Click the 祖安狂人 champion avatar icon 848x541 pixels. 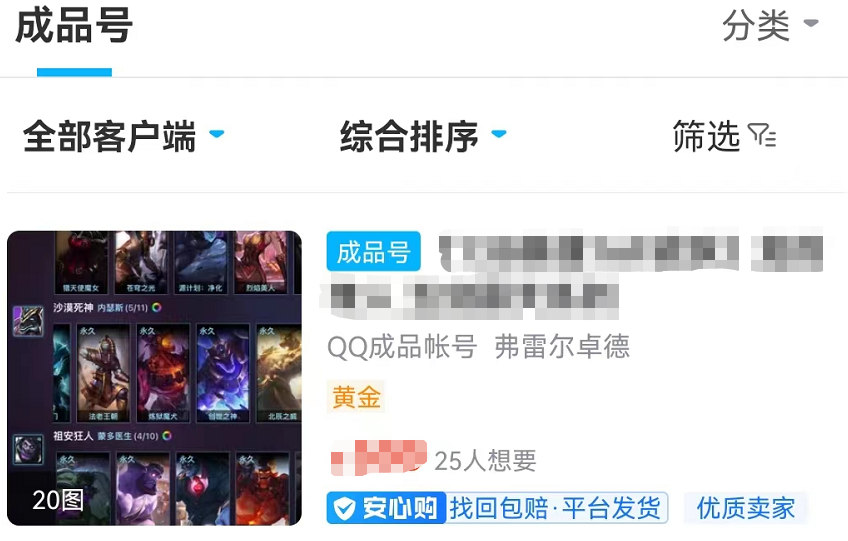pyautogui.click(x=28, y=448)
